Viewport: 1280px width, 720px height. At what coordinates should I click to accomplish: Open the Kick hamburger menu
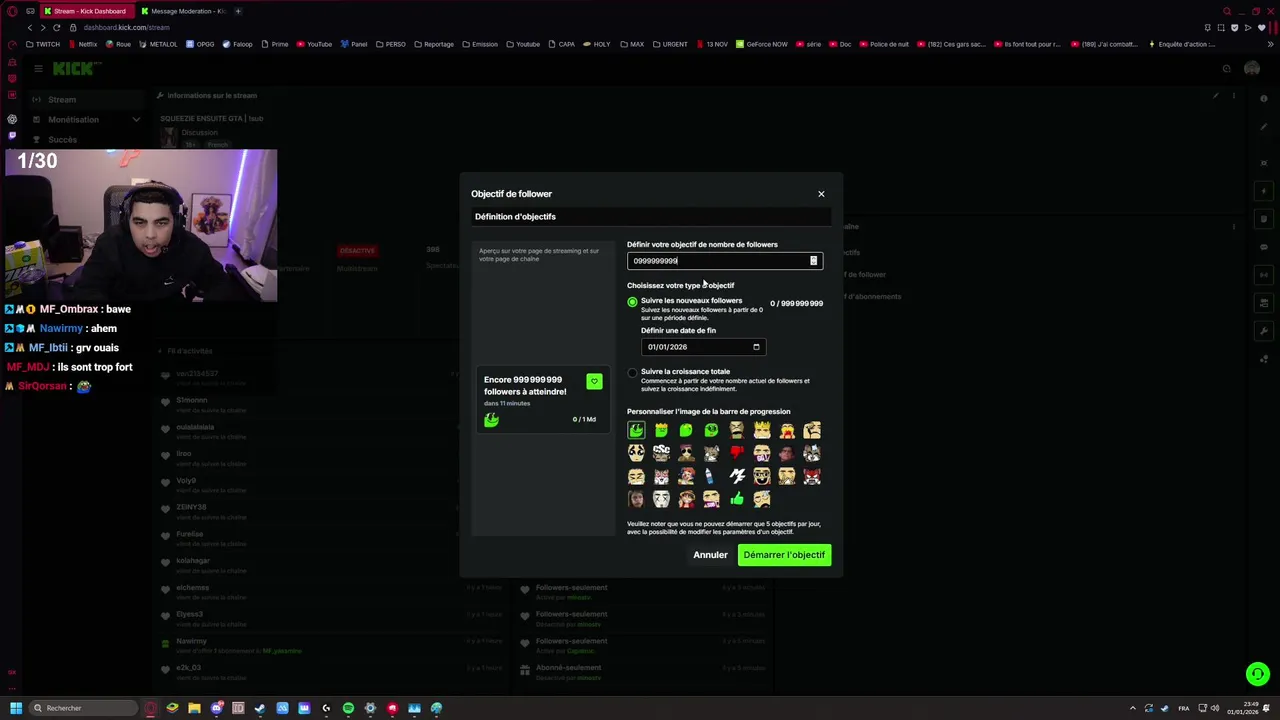(38, 68)
